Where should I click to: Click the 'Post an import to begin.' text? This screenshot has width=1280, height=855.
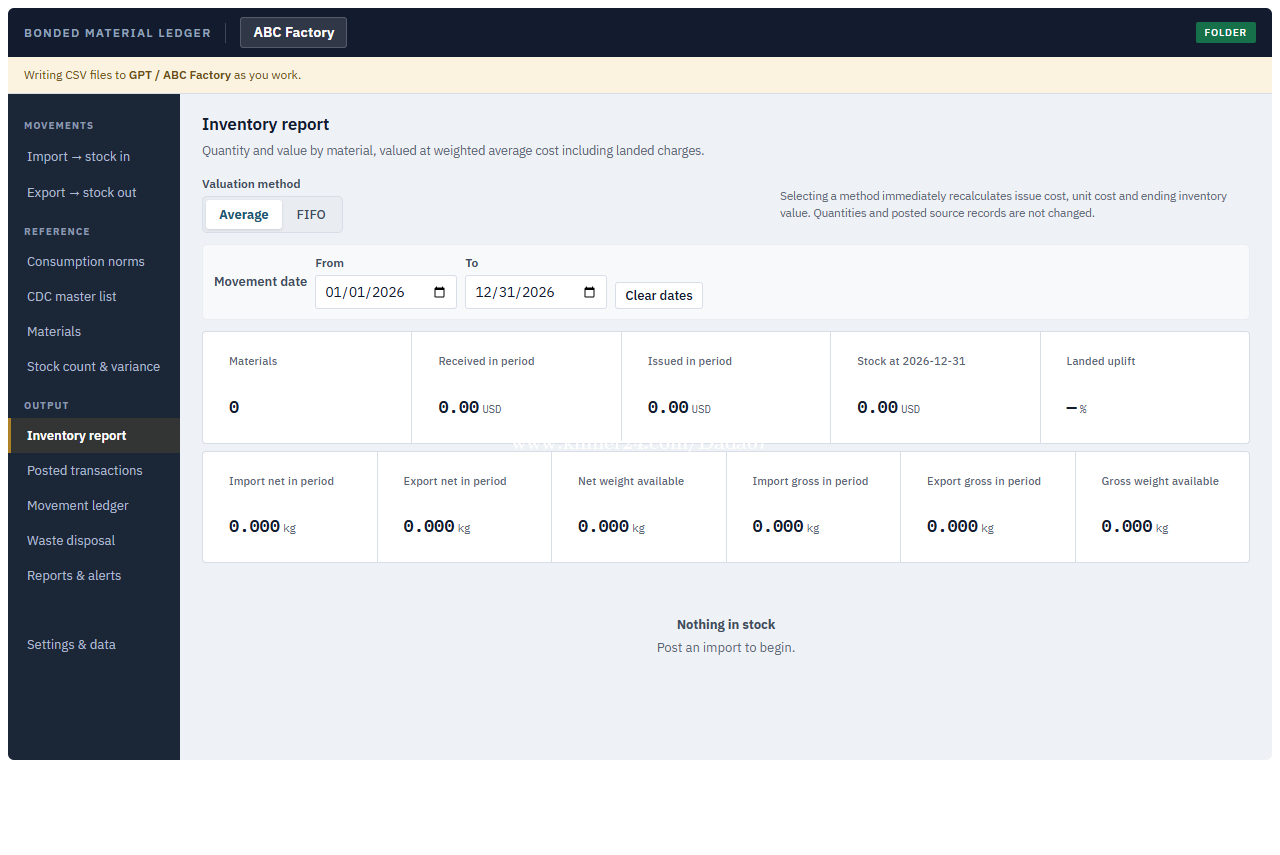coord(726,648)
